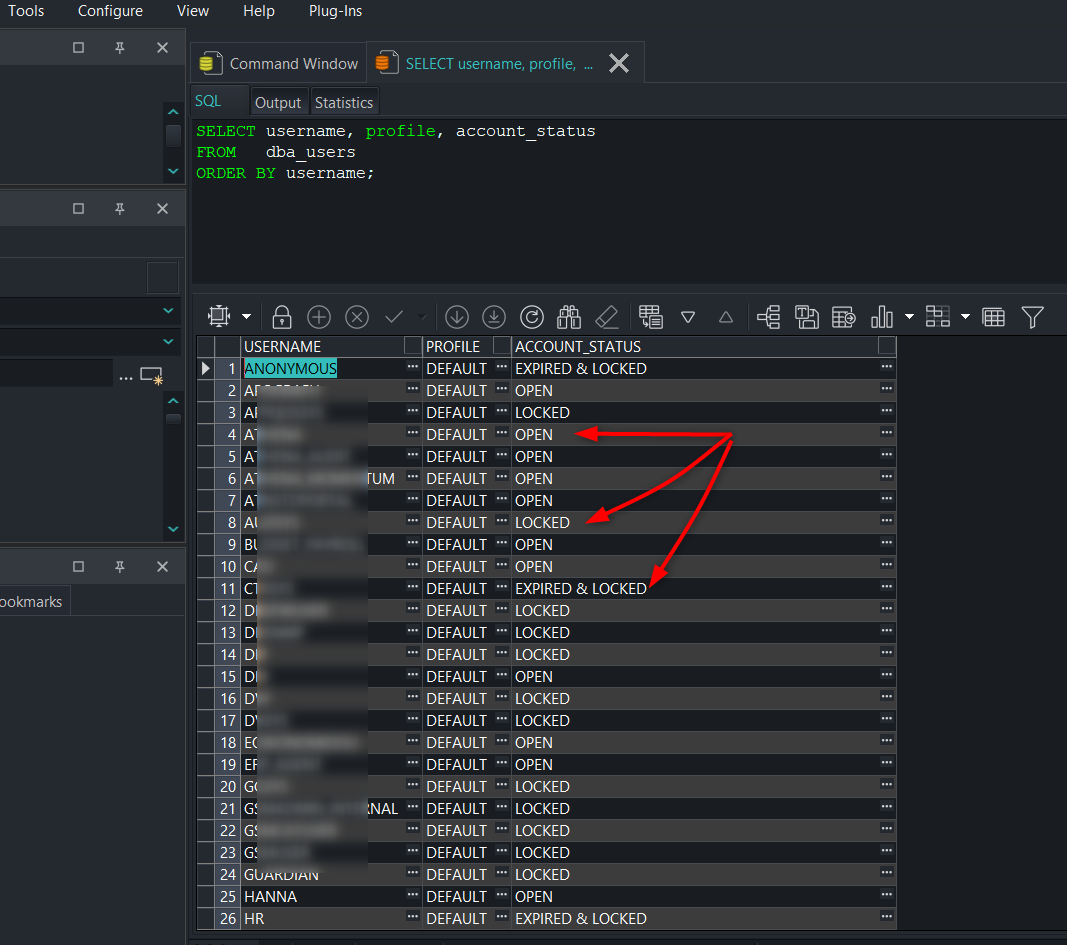Open cell editor for HANNA username
Viewport: 1067px width, 945px height.
412,895
